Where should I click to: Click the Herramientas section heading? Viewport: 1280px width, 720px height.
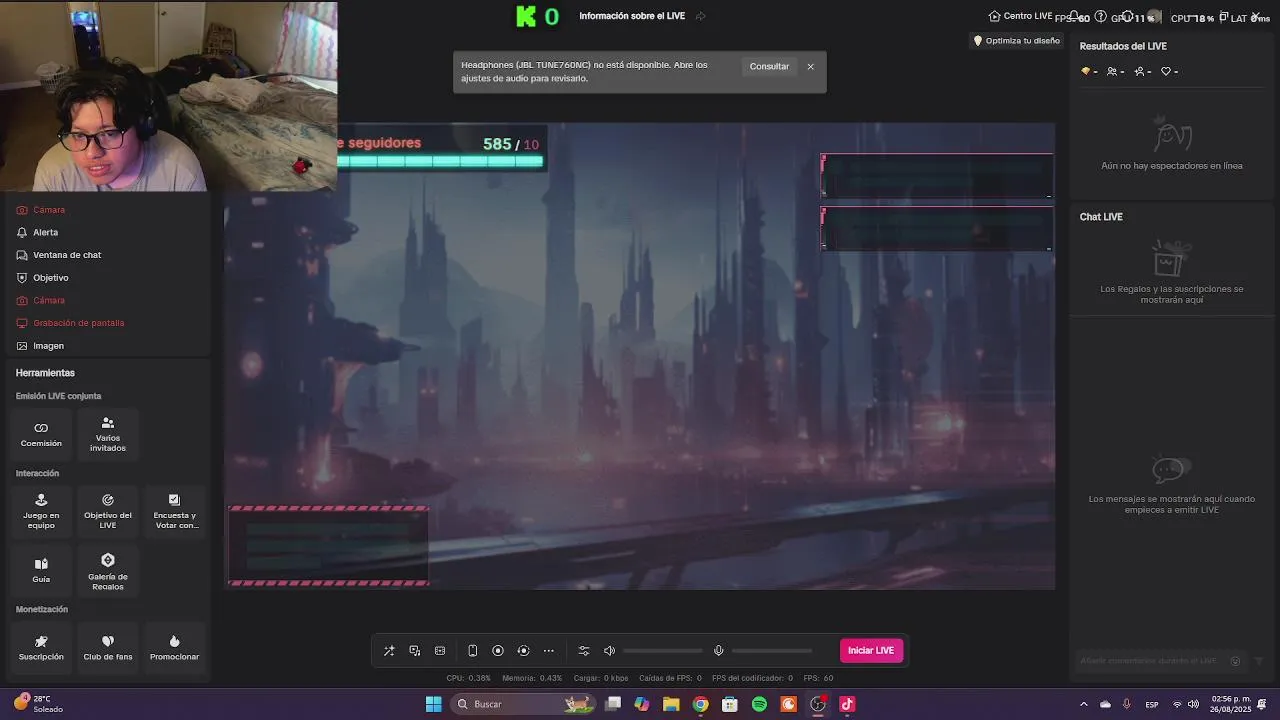45,373
